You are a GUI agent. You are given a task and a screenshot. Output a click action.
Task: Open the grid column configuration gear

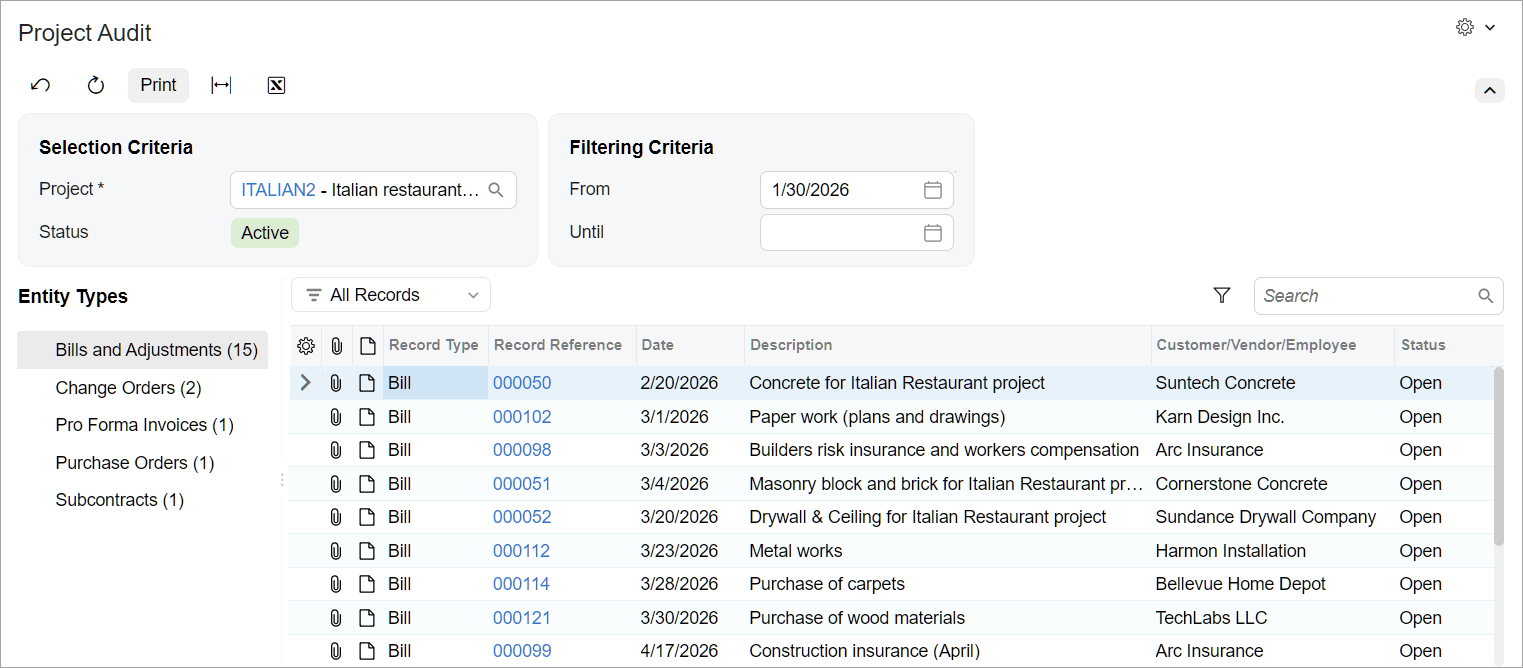(306, 346)
